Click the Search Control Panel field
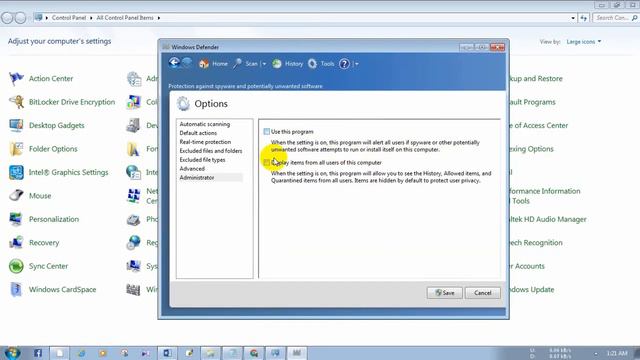Image resolution: width=640 pixels, height=360 pixels. tap(615, 18)
